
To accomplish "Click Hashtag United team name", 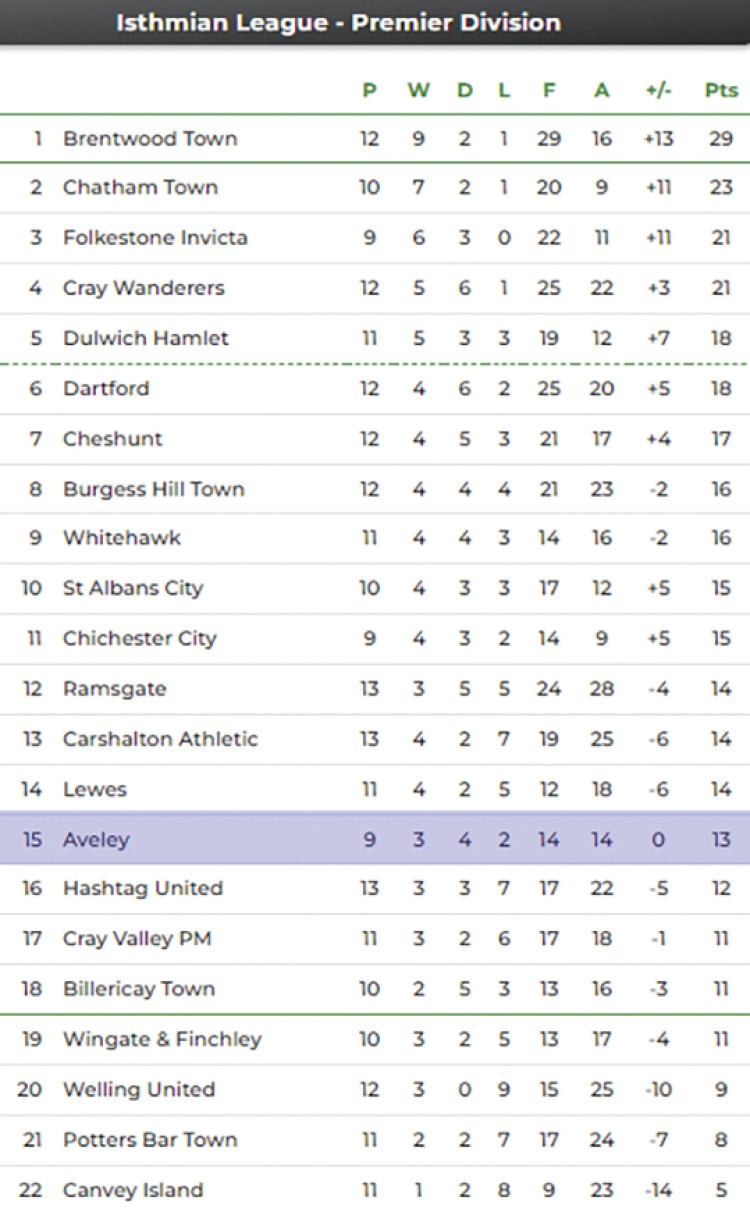I will (143, 888).
